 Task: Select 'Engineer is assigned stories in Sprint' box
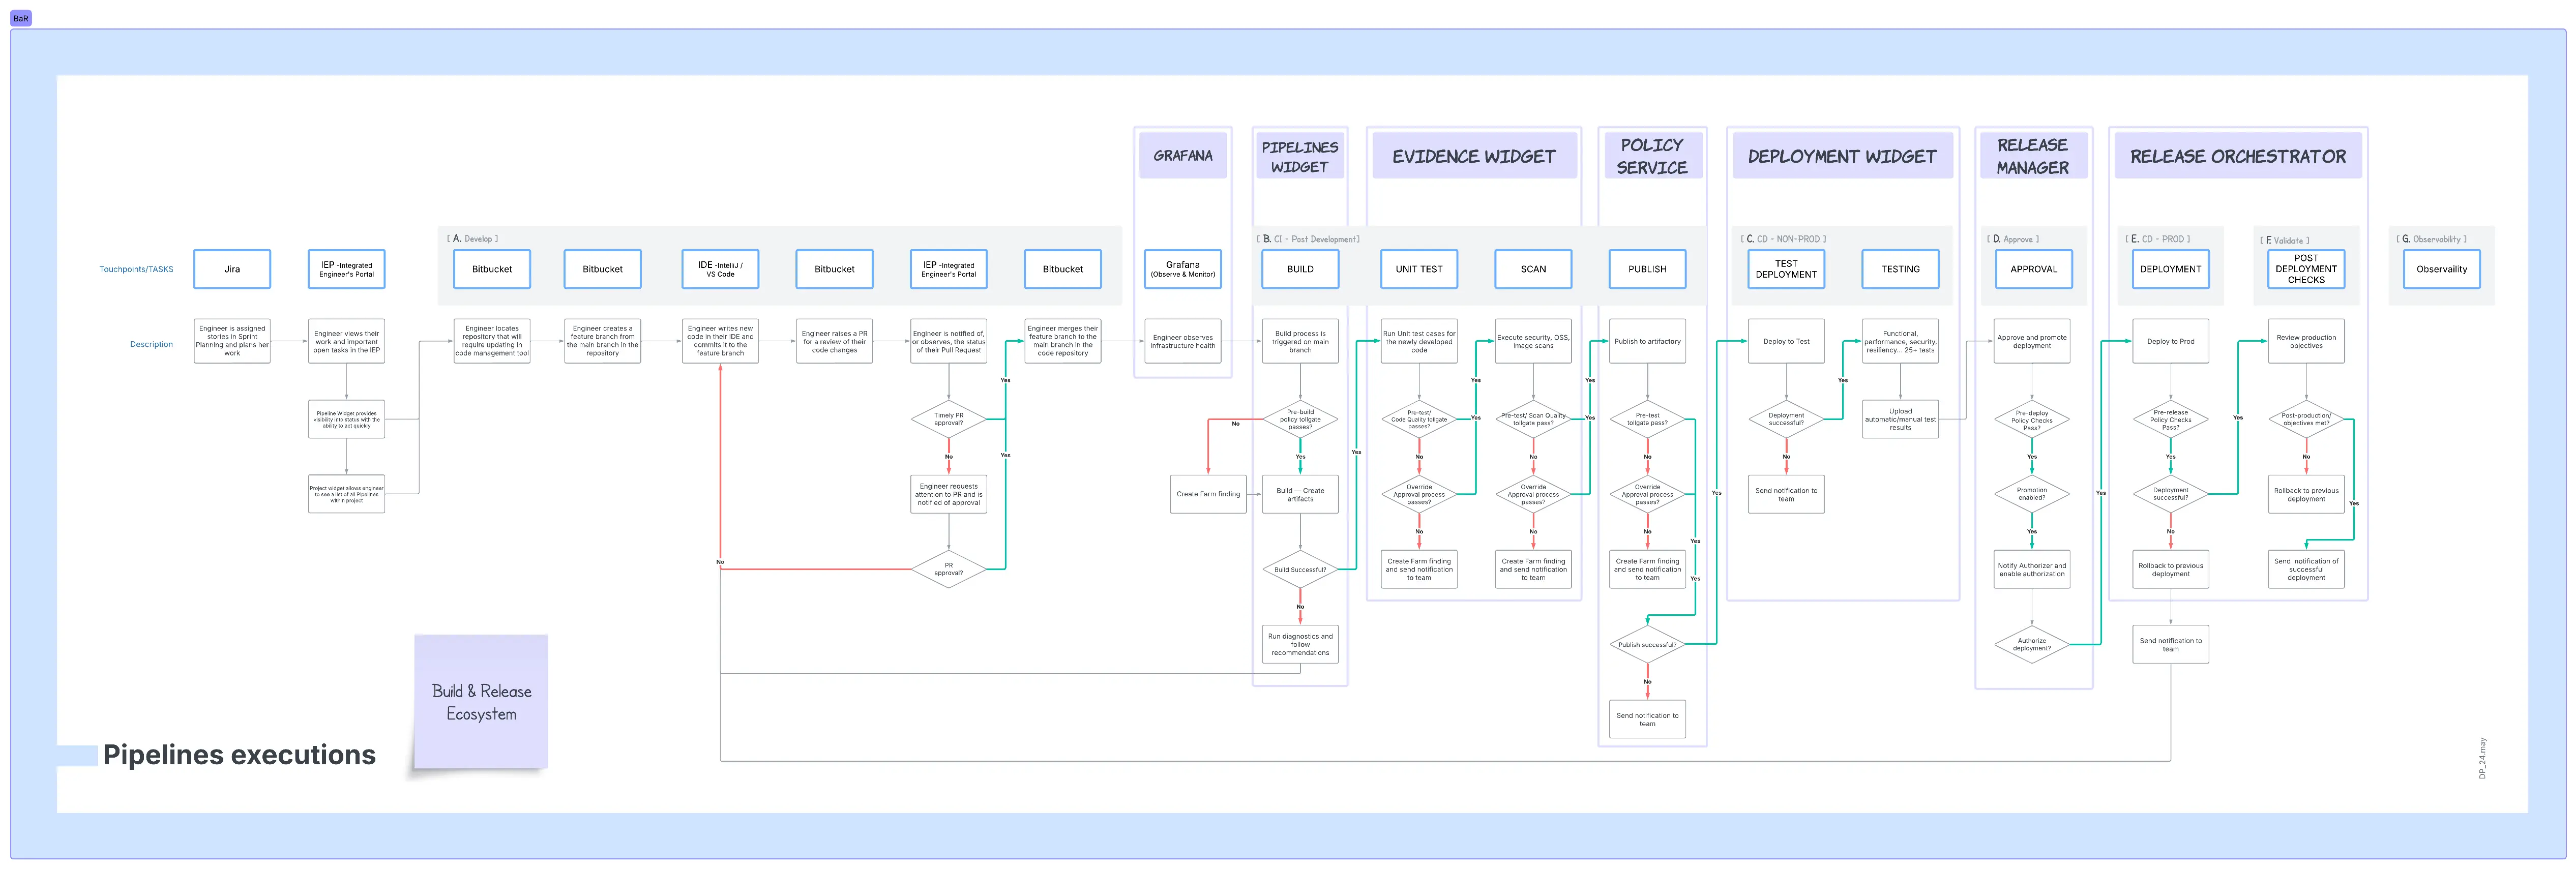pos(232,341)
